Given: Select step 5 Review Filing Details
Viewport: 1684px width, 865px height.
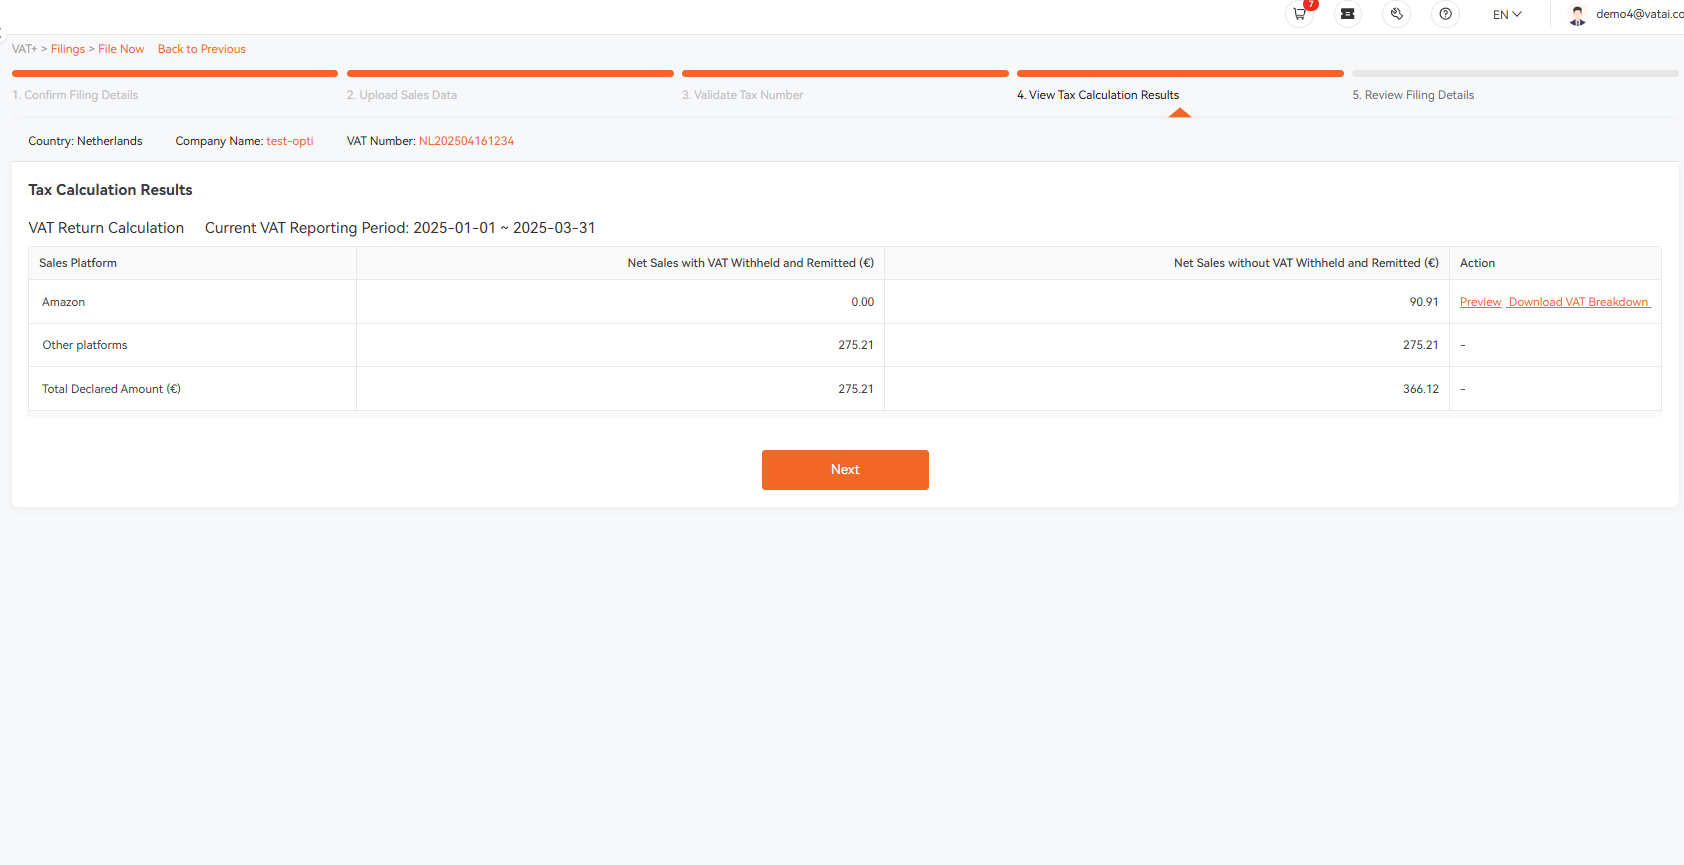Looking at the screenshot, I should [x=1413, y=95].
